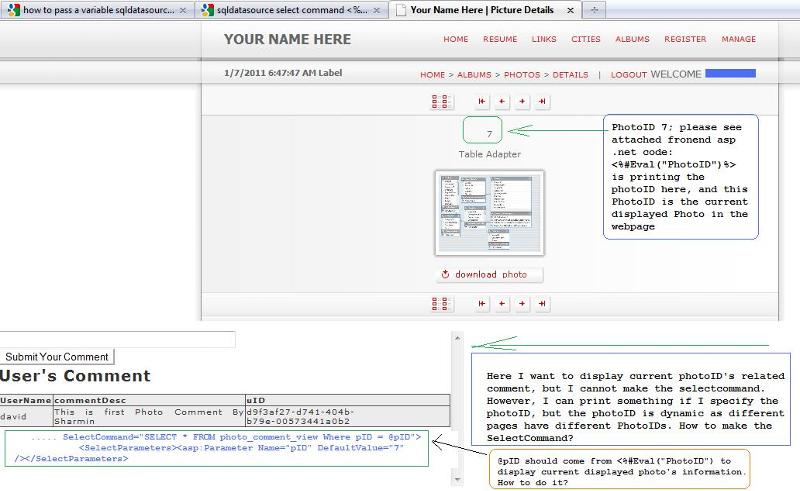Go to first photo using bottom navigation

coord(482,303)
